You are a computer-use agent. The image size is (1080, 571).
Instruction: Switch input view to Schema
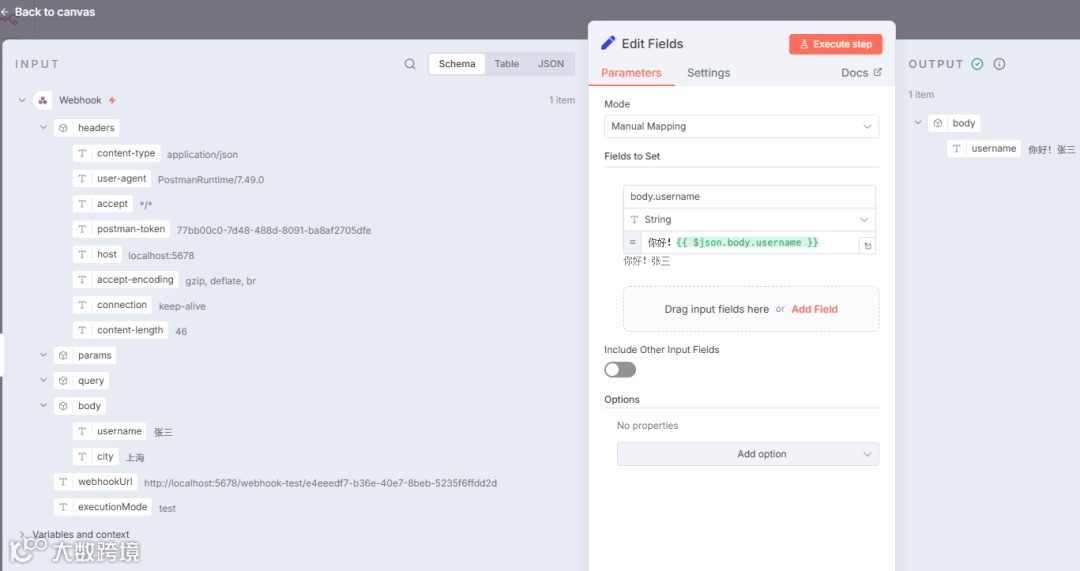click(457, 64)
